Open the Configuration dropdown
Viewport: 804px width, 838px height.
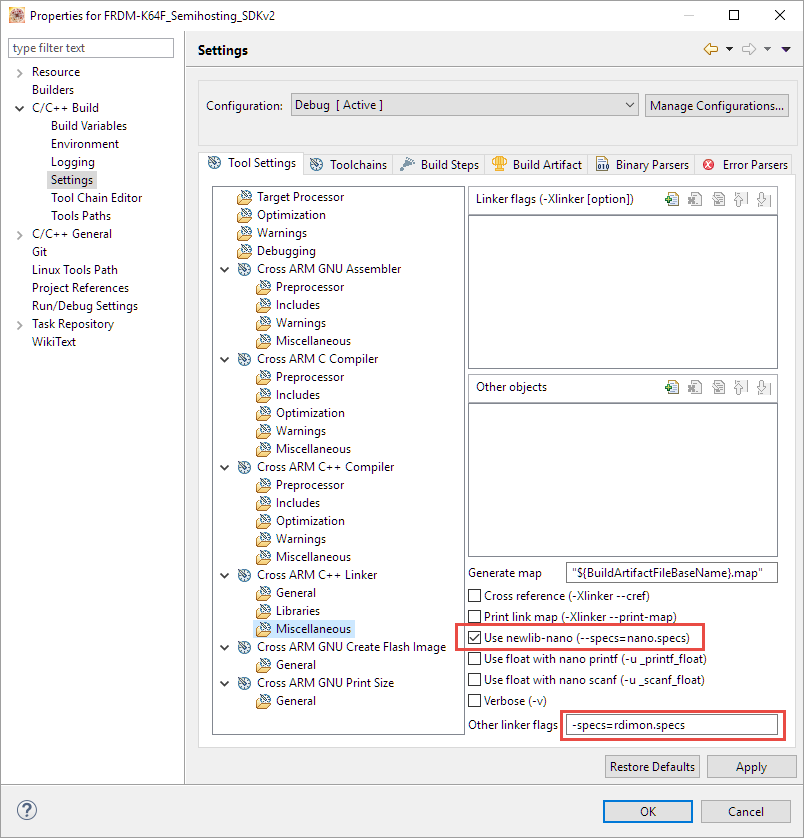point(630,104)
